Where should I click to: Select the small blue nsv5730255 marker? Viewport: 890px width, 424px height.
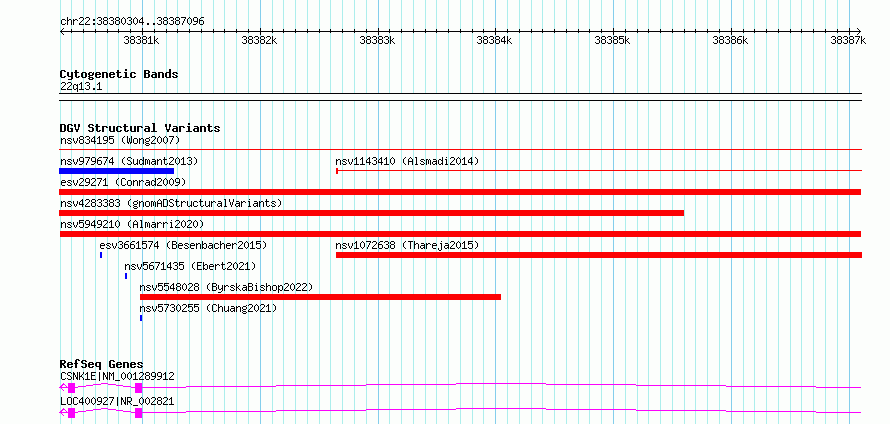point(141,318)
